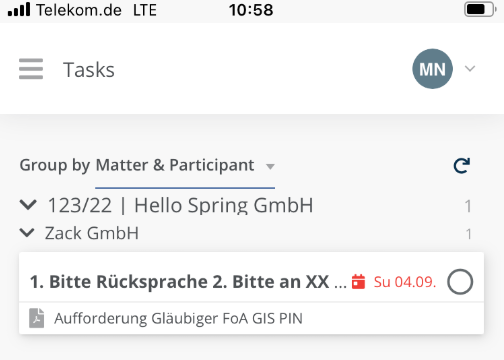Collapse the 123/22 Hello Spring GmbH group
The height and width of the screenshot is (360, 504).
(28, 204)
